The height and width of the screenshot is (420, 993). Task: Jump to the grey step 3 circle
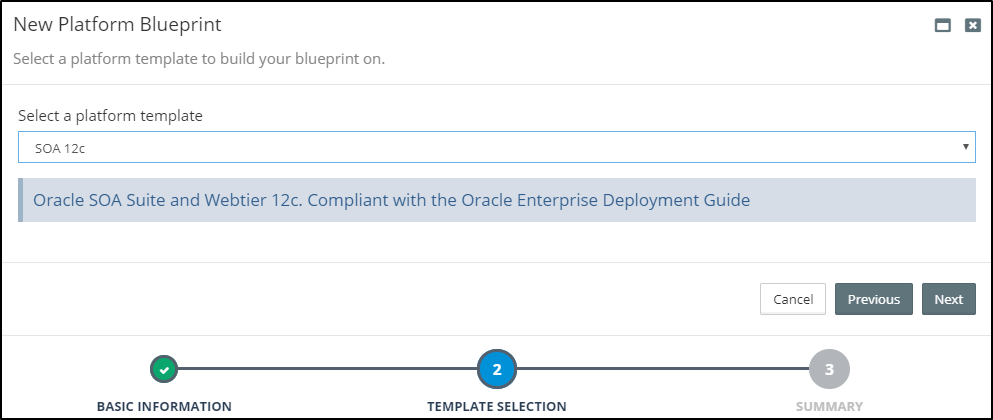[829, 369]
